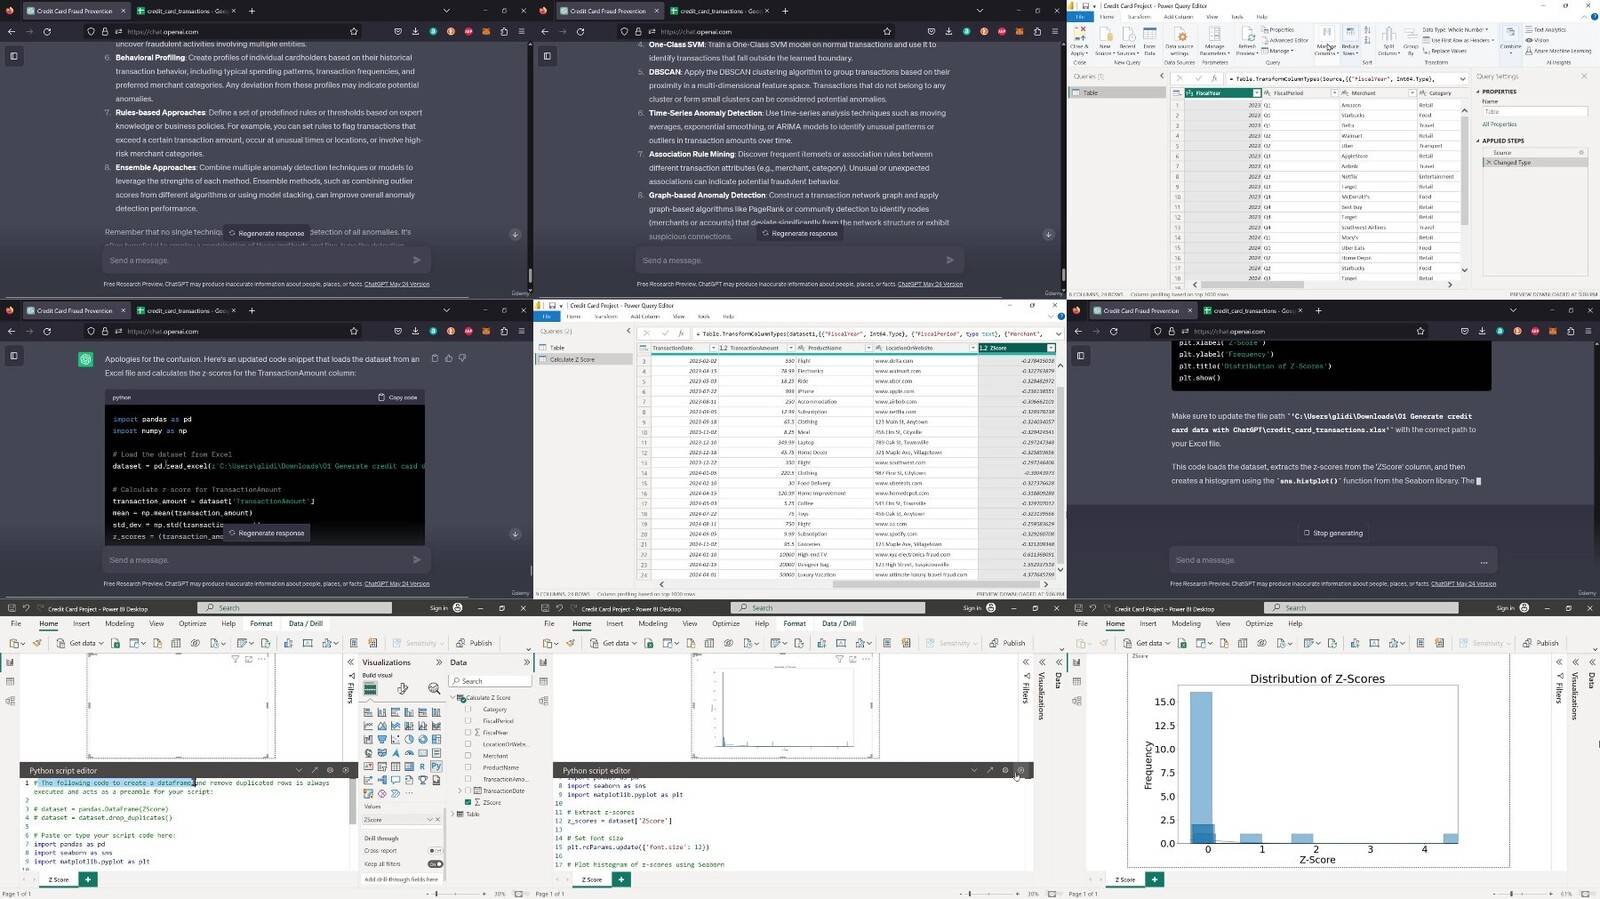Screen dimensions: 1600x899
Task: Click Stop generating in middle-right ChatGPT
Action: tap(1333, 533)
